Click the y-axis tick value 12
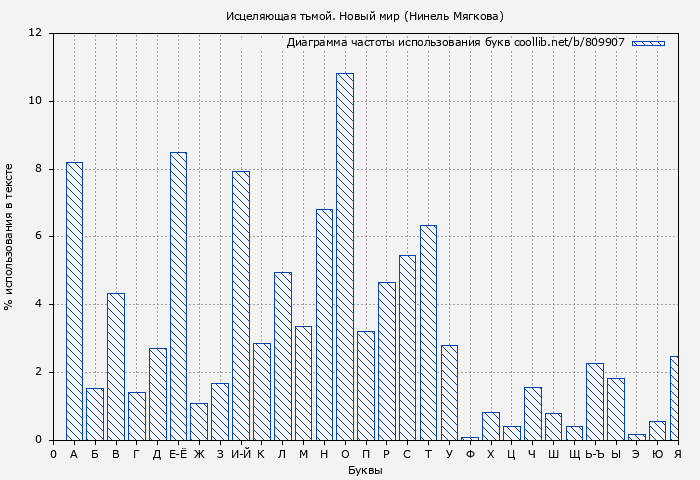The height and width of the screenshot is (480, 700). [x=36, y=33]
